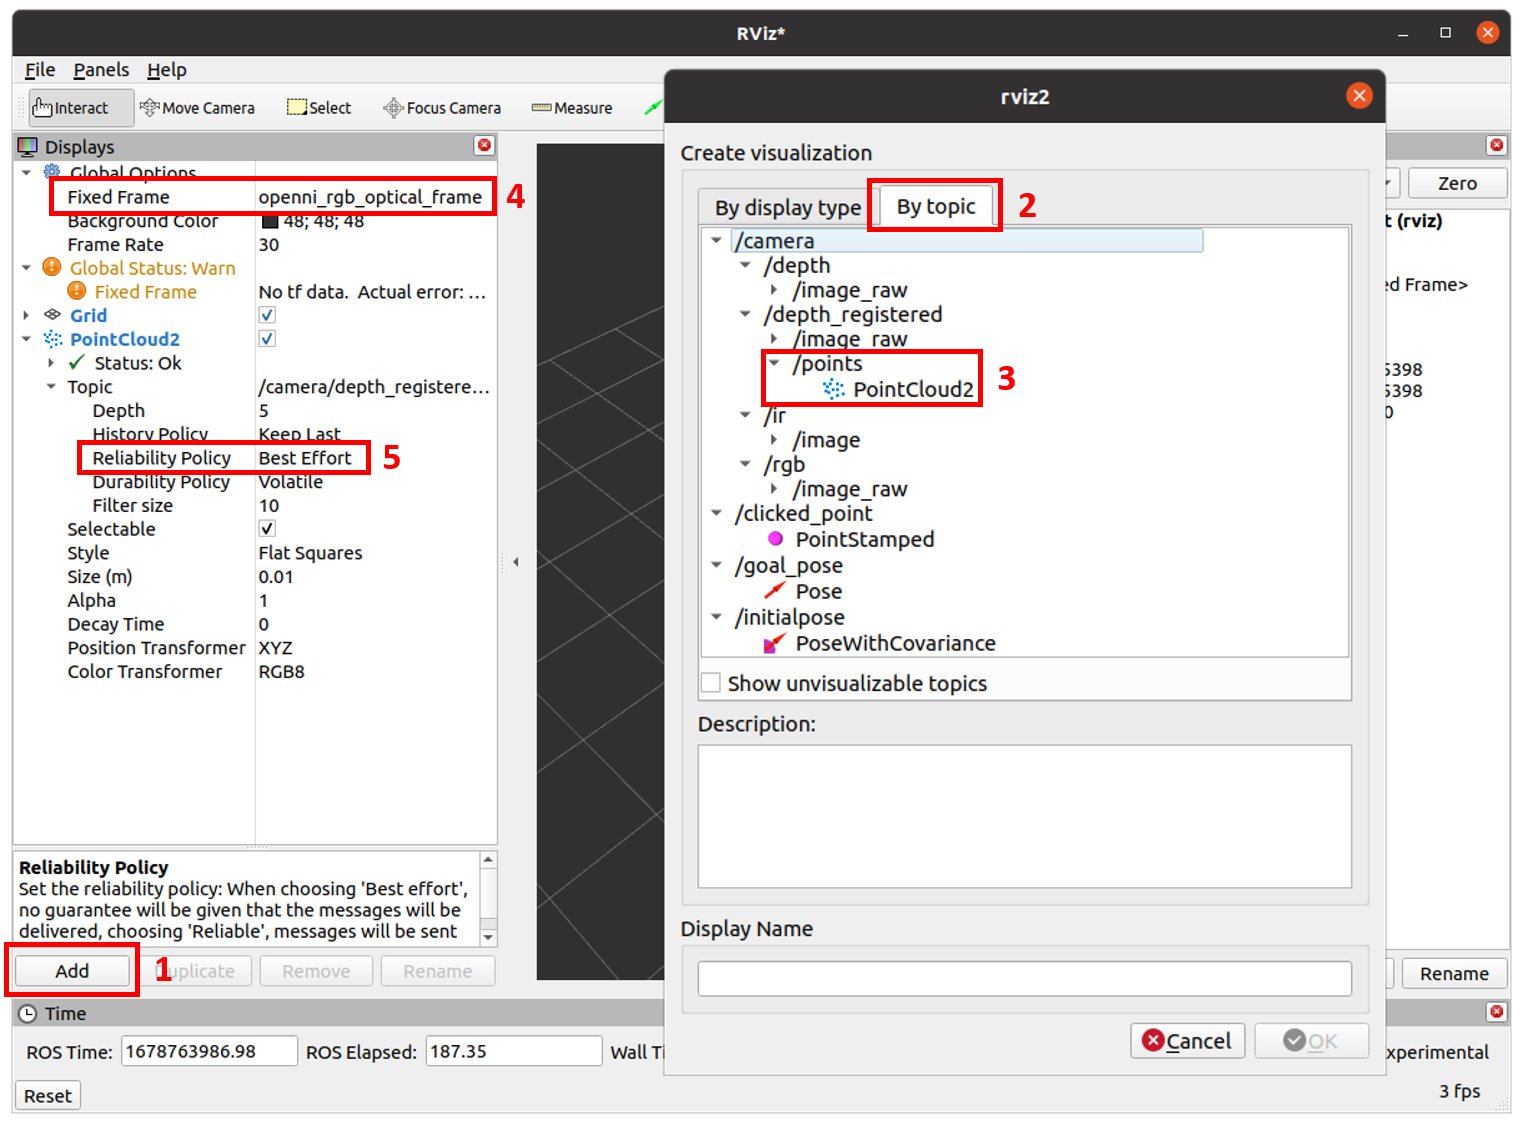The width and height of the screenshot is (1523, 1125).
Task: Close the Time panel
Action: [1496, 1012]
